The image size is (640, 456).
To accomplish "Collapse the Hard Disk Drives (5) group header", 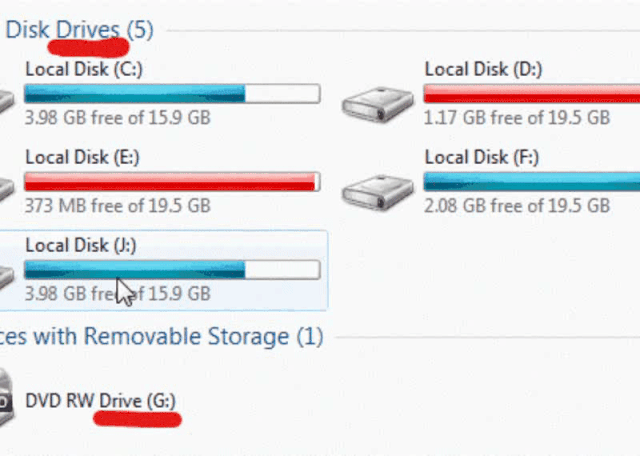I will (x=80, y=30).
